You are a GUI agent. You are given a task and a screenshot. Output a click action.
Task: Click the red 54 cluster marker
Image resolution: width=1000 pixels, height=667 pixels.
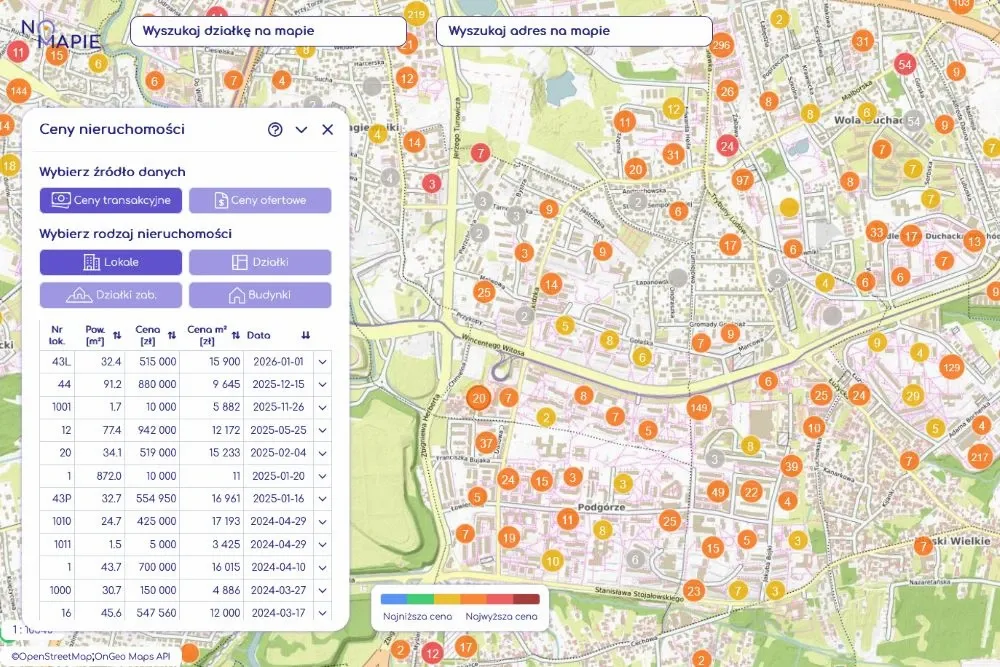pos(904,64)
